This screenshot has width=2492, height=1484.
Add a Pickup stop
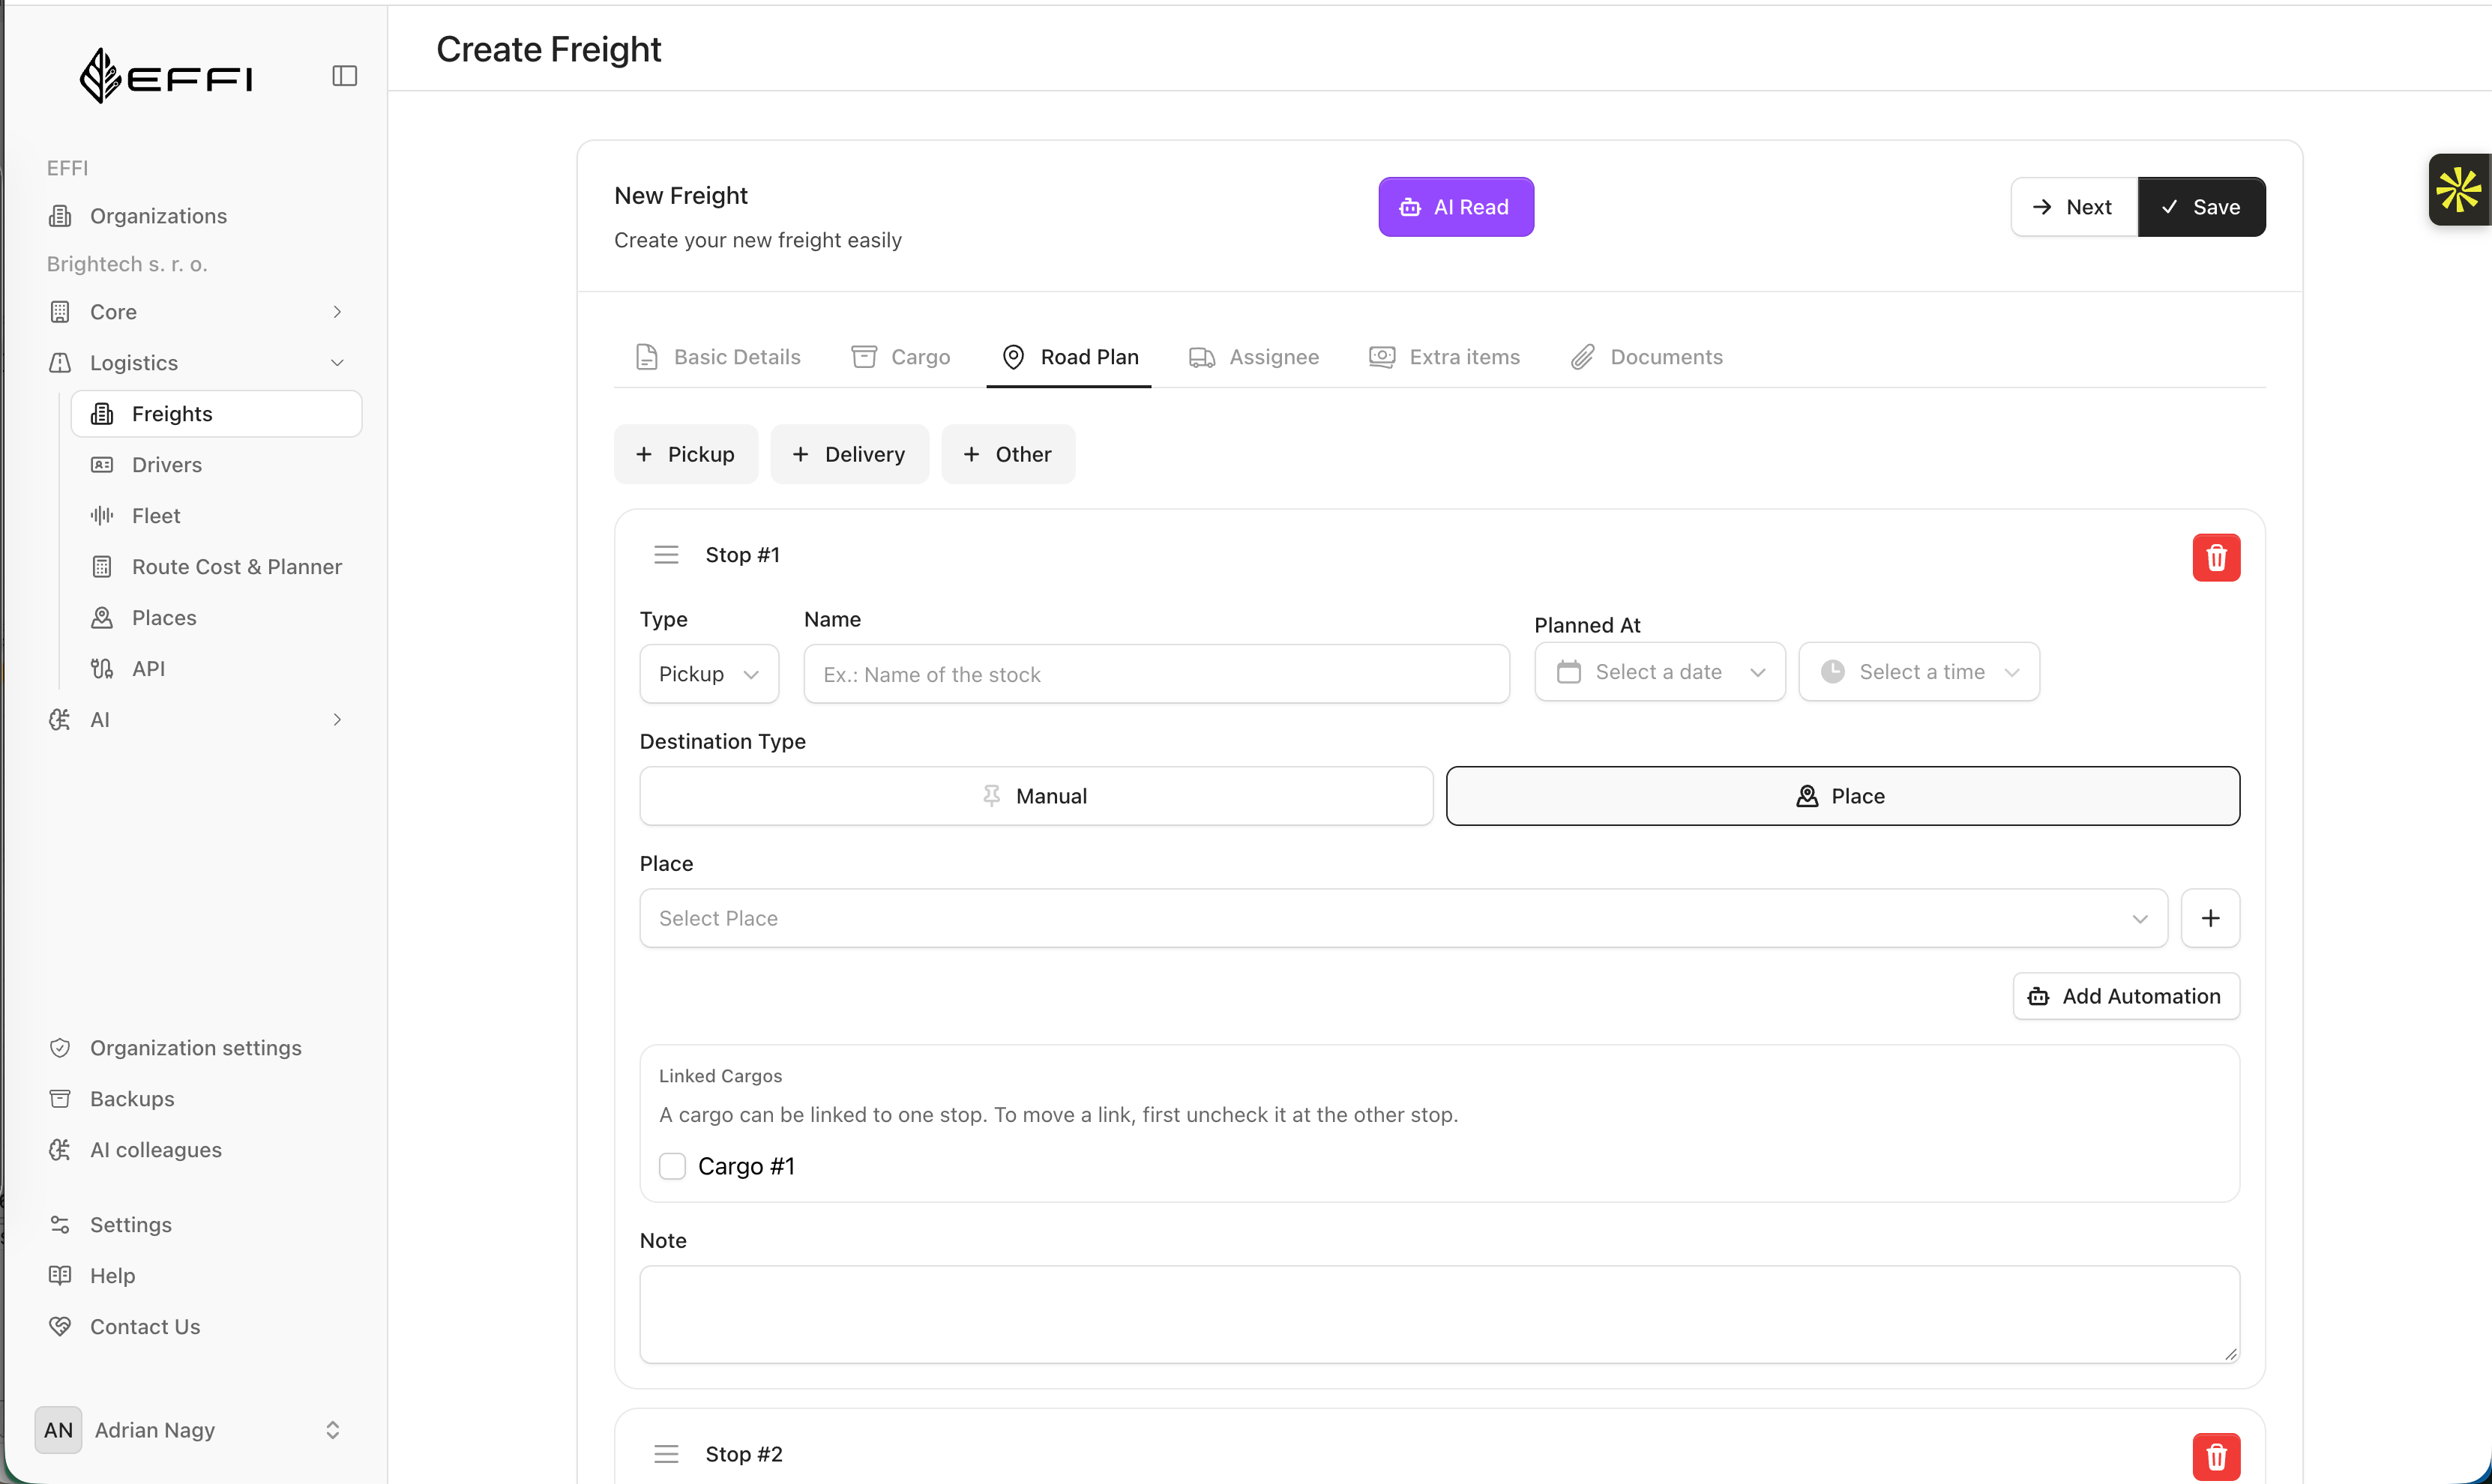[686, 454]
